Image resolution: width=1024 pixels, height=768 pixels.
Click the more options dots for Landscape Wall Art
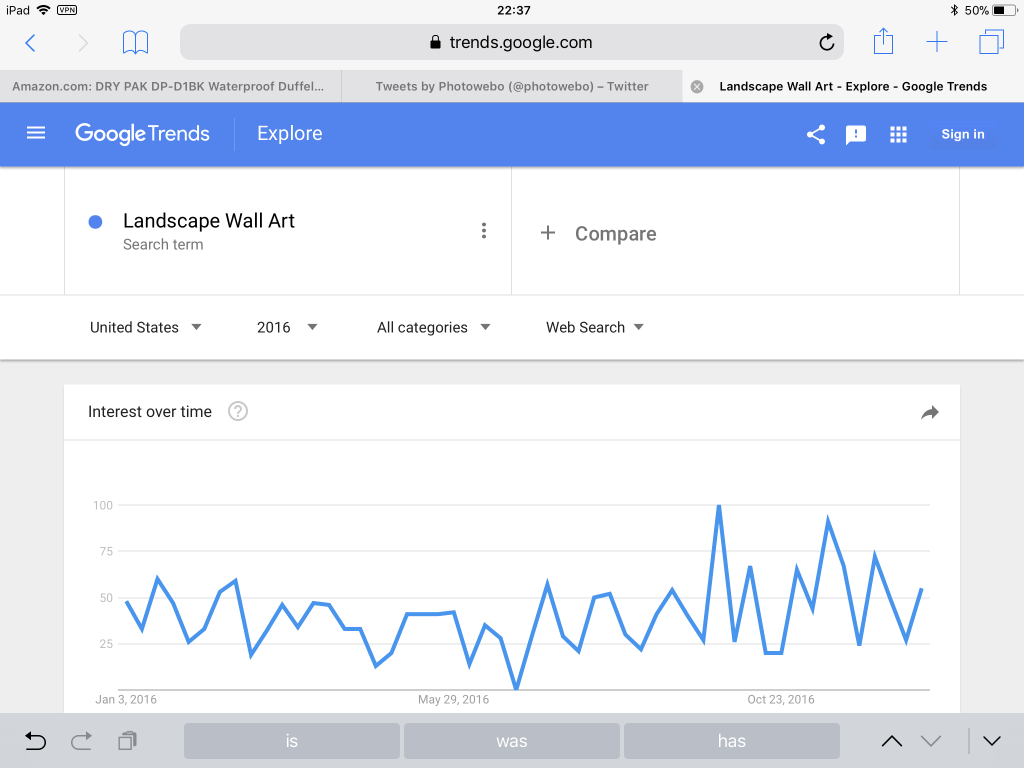tap(484, 231)
